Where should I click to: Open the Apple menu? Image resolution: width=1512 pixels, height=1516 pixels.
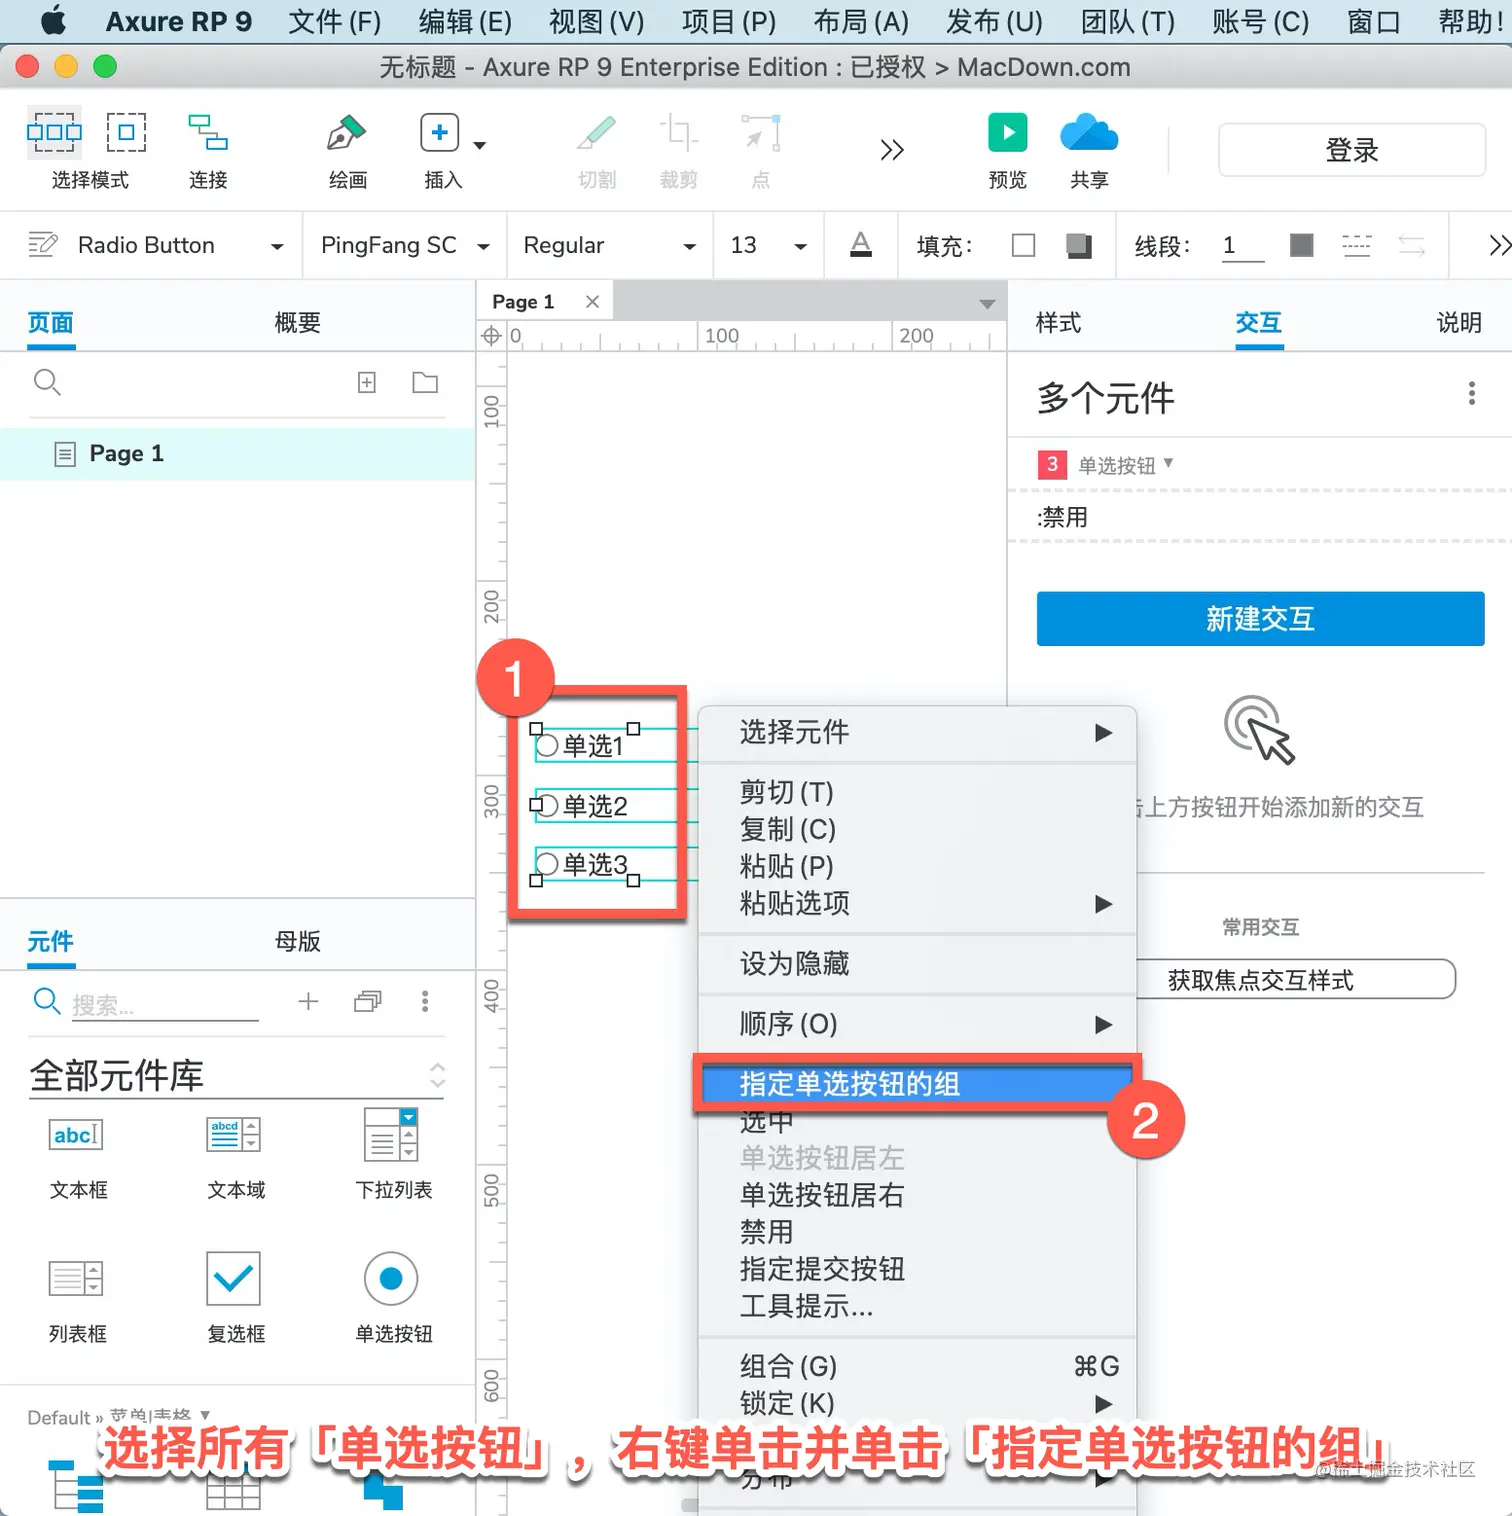coord(54,20)
